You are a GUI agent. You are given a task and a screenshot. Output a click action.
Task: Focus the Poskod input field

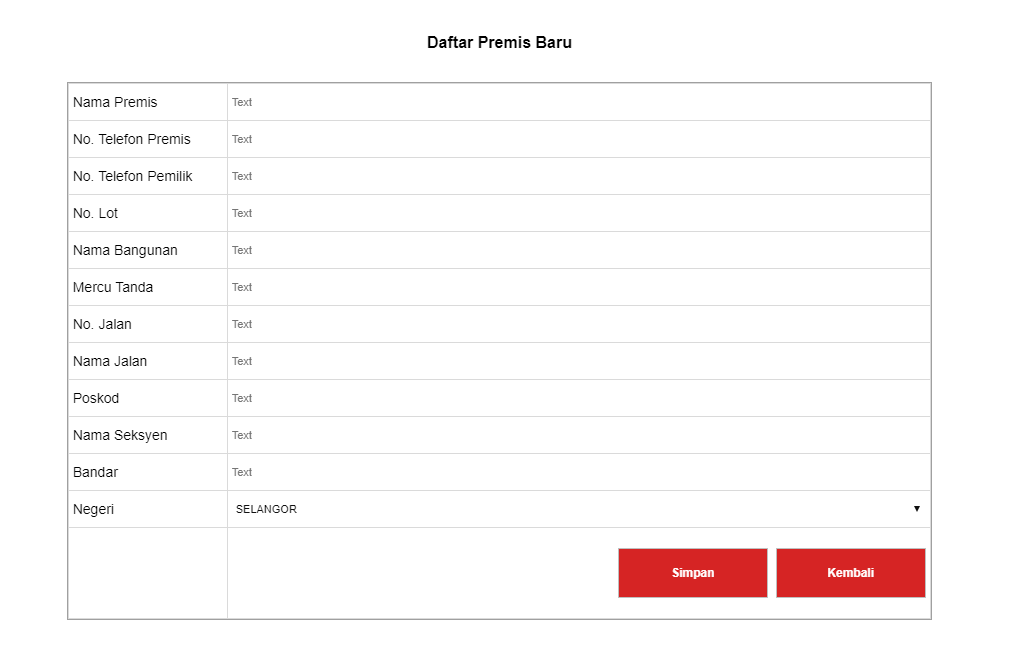tap(579, 398)
